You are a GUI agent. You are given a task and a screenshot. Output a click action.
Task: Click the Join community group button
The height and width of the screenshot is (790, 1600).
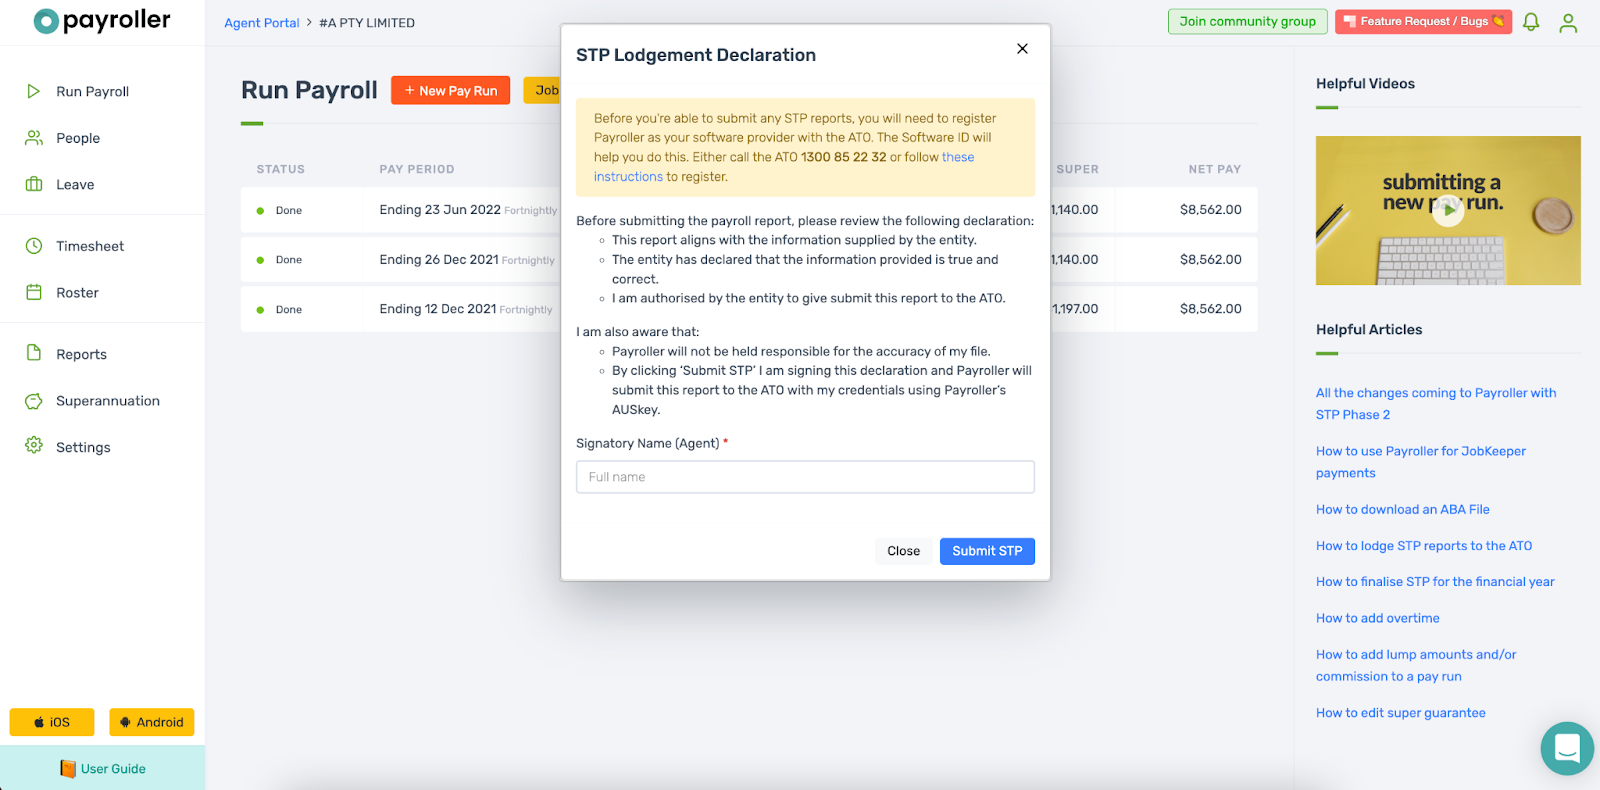(1248, 21)
